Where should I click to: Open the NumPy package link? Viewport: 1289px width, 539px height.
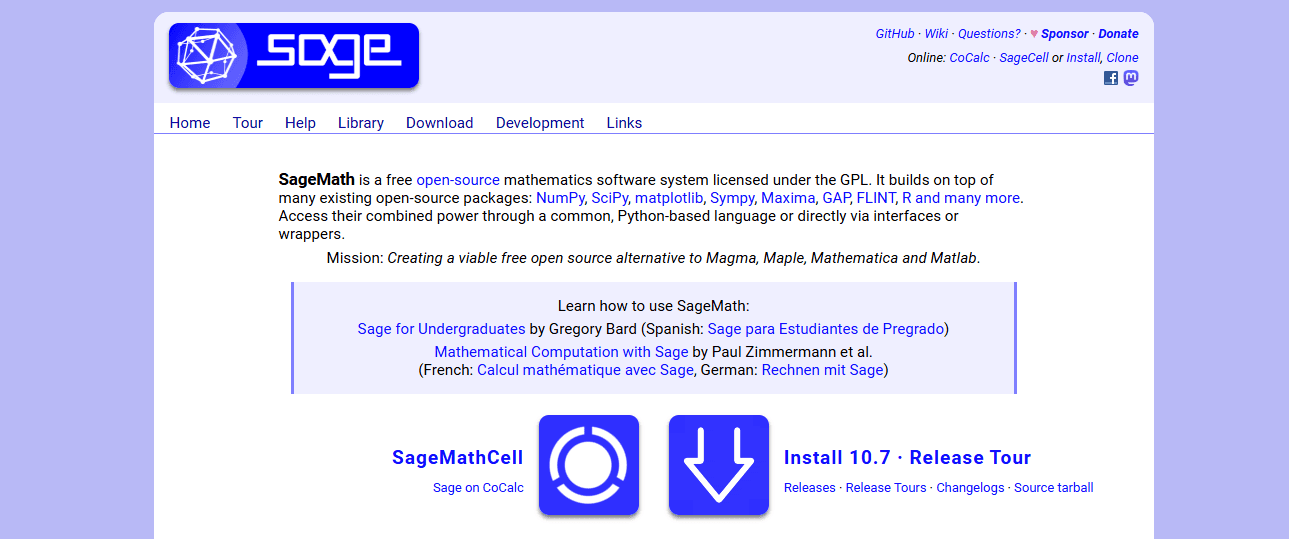[x=560, y=198]
